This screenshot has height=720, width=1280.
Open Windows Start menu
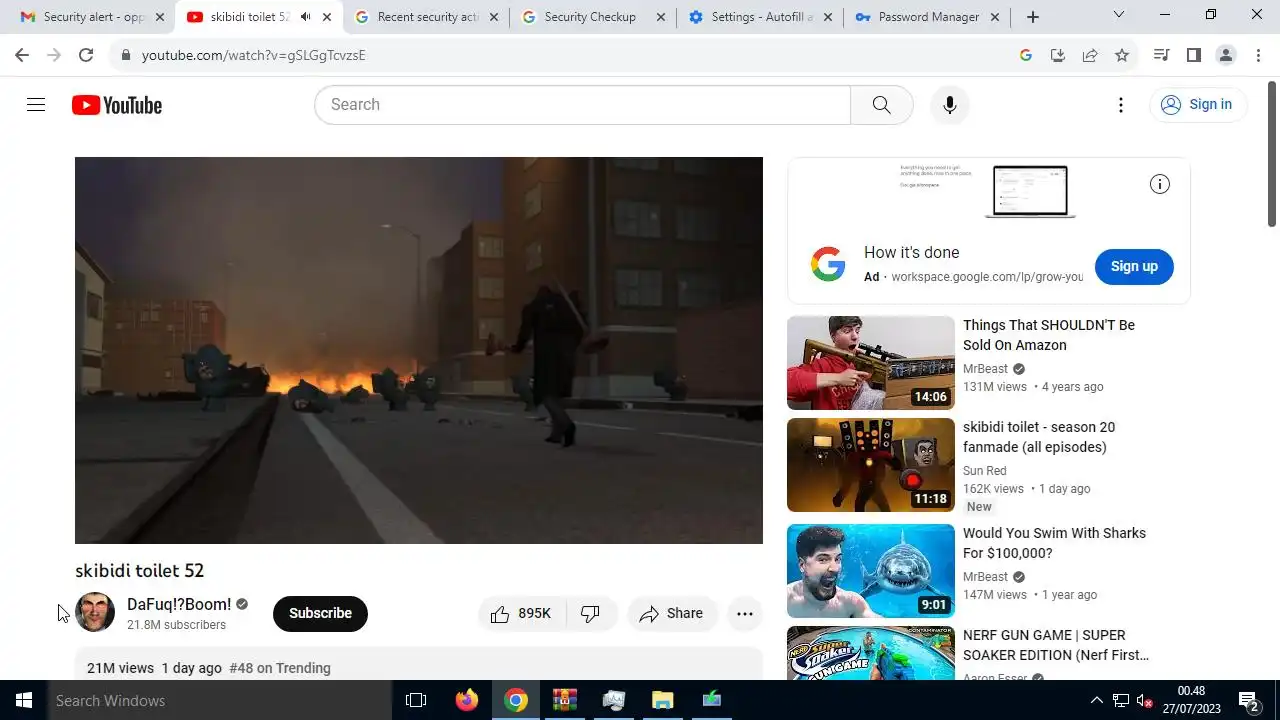click(24, 700)
